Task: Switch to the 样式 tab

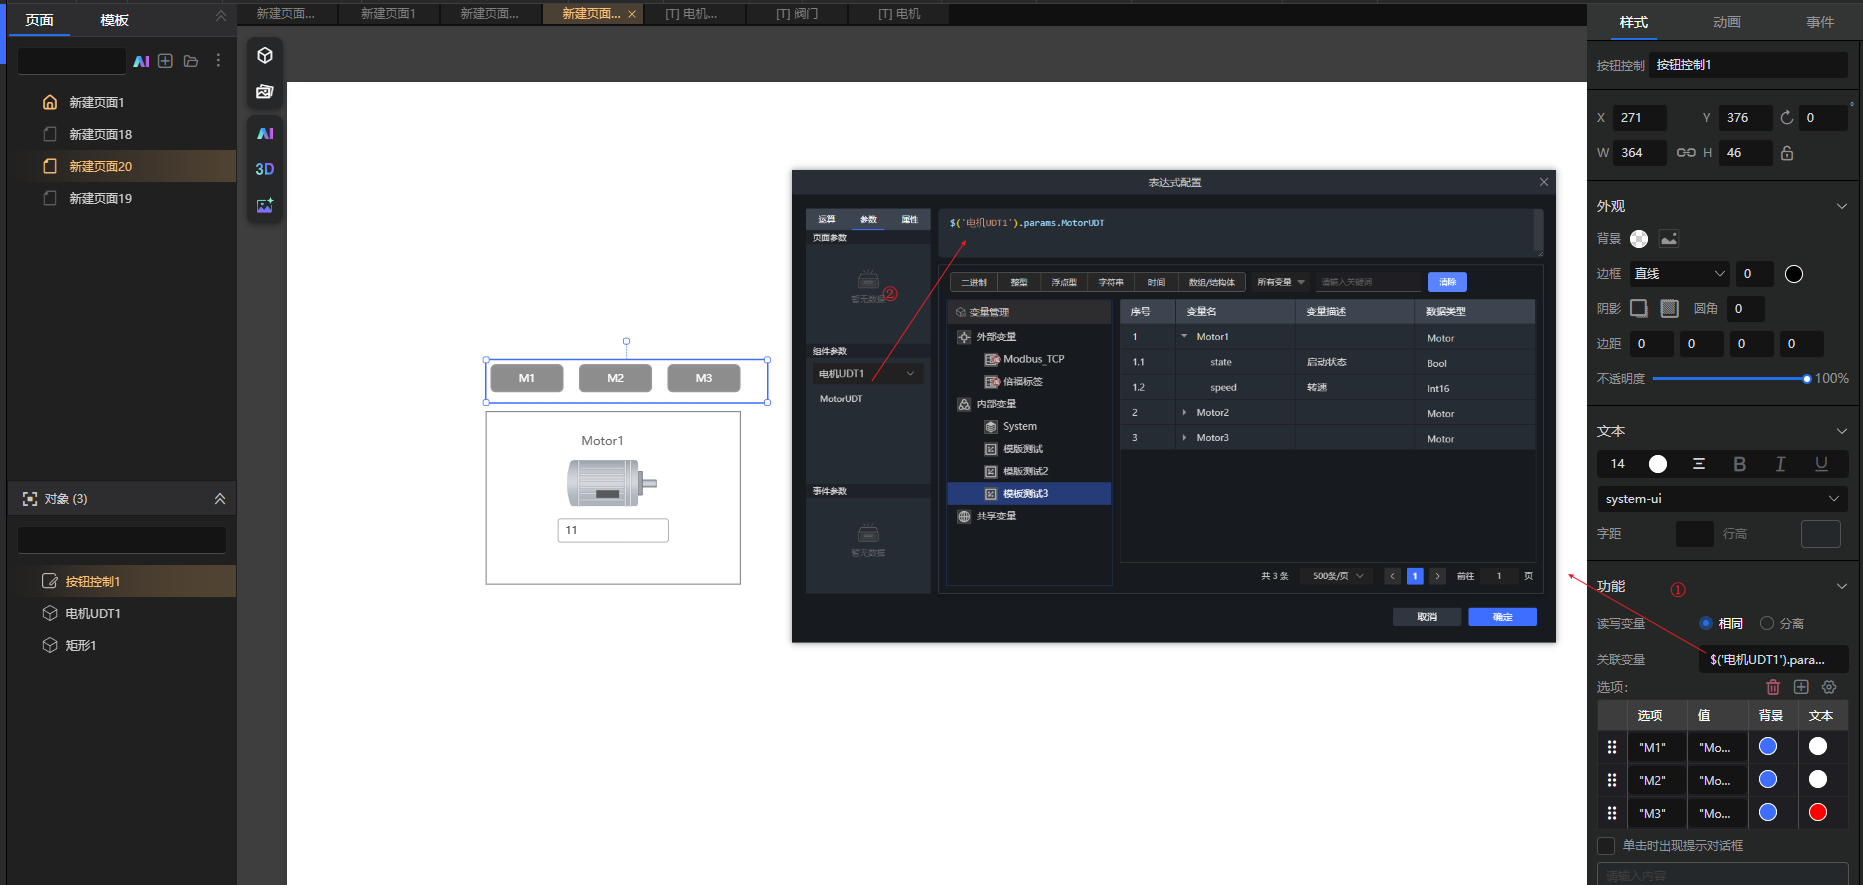Action: point(1634,22)
